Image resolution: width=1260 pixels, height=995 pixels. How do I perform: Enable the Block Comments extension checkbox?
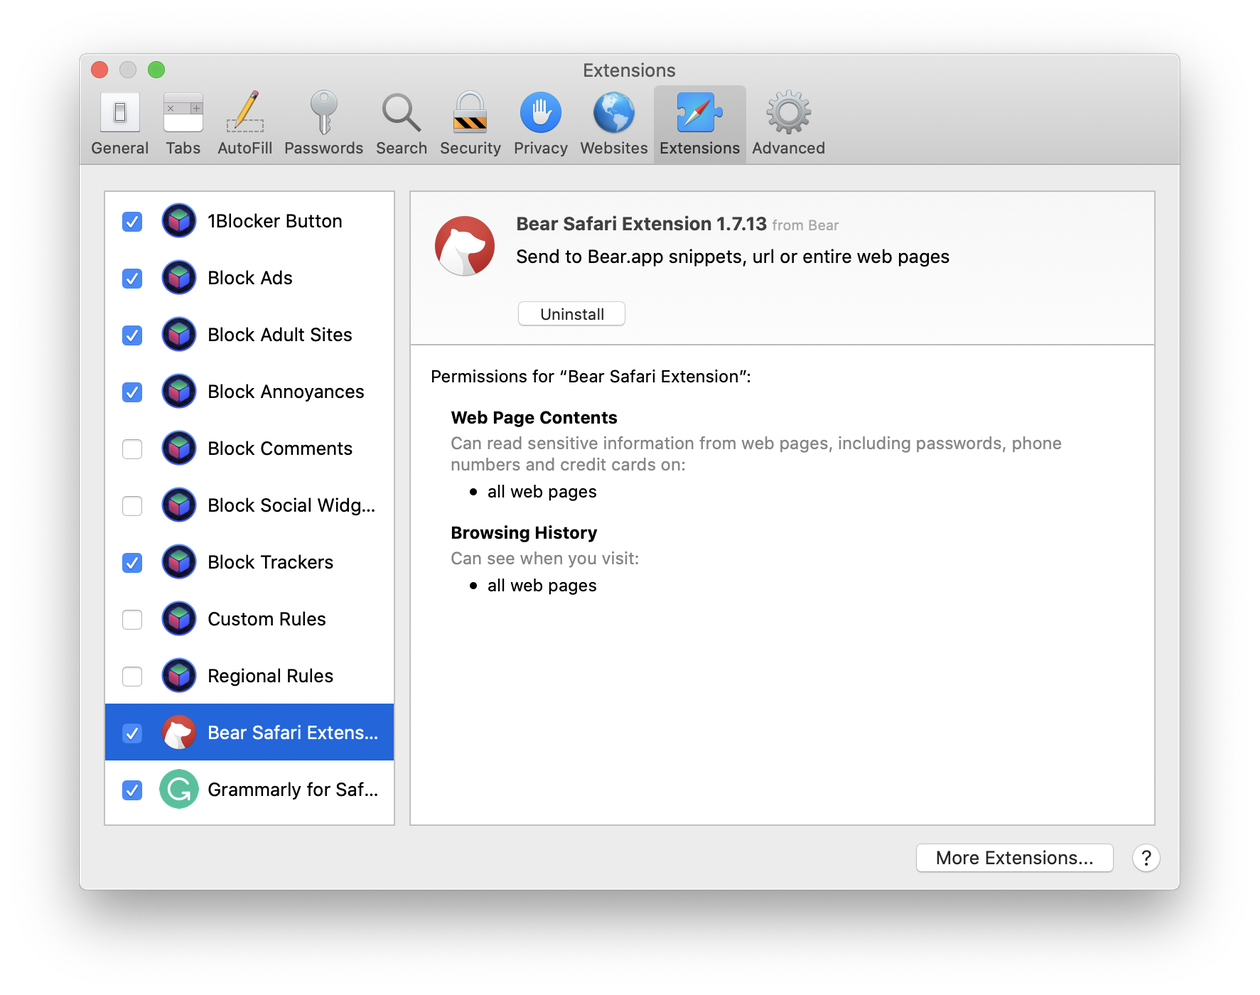132,449
